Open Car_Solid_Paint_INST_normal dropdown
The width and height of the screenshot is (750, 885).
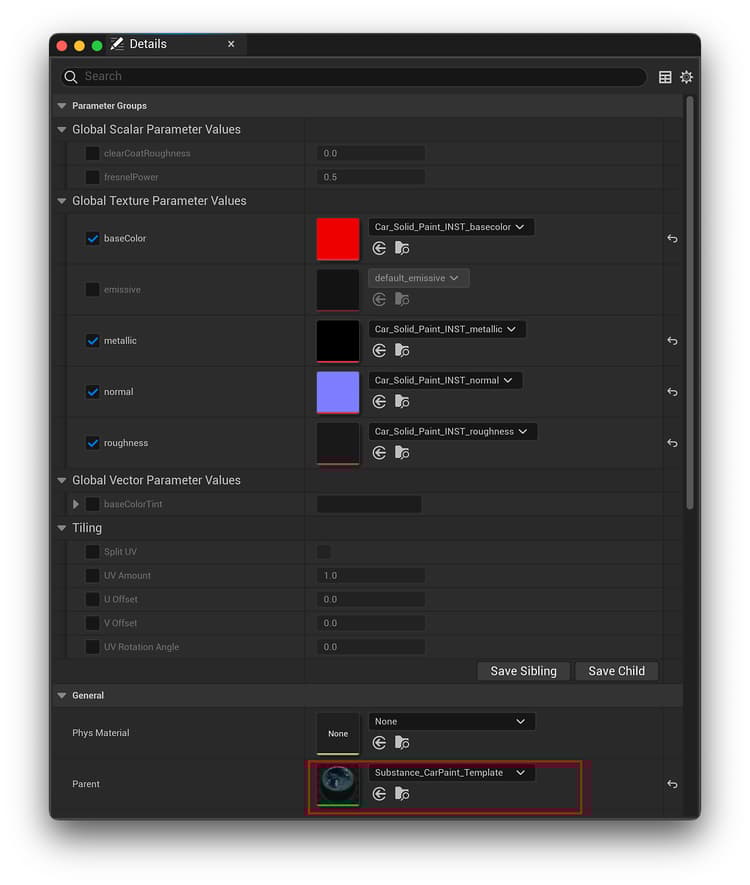tap(445, 380)
